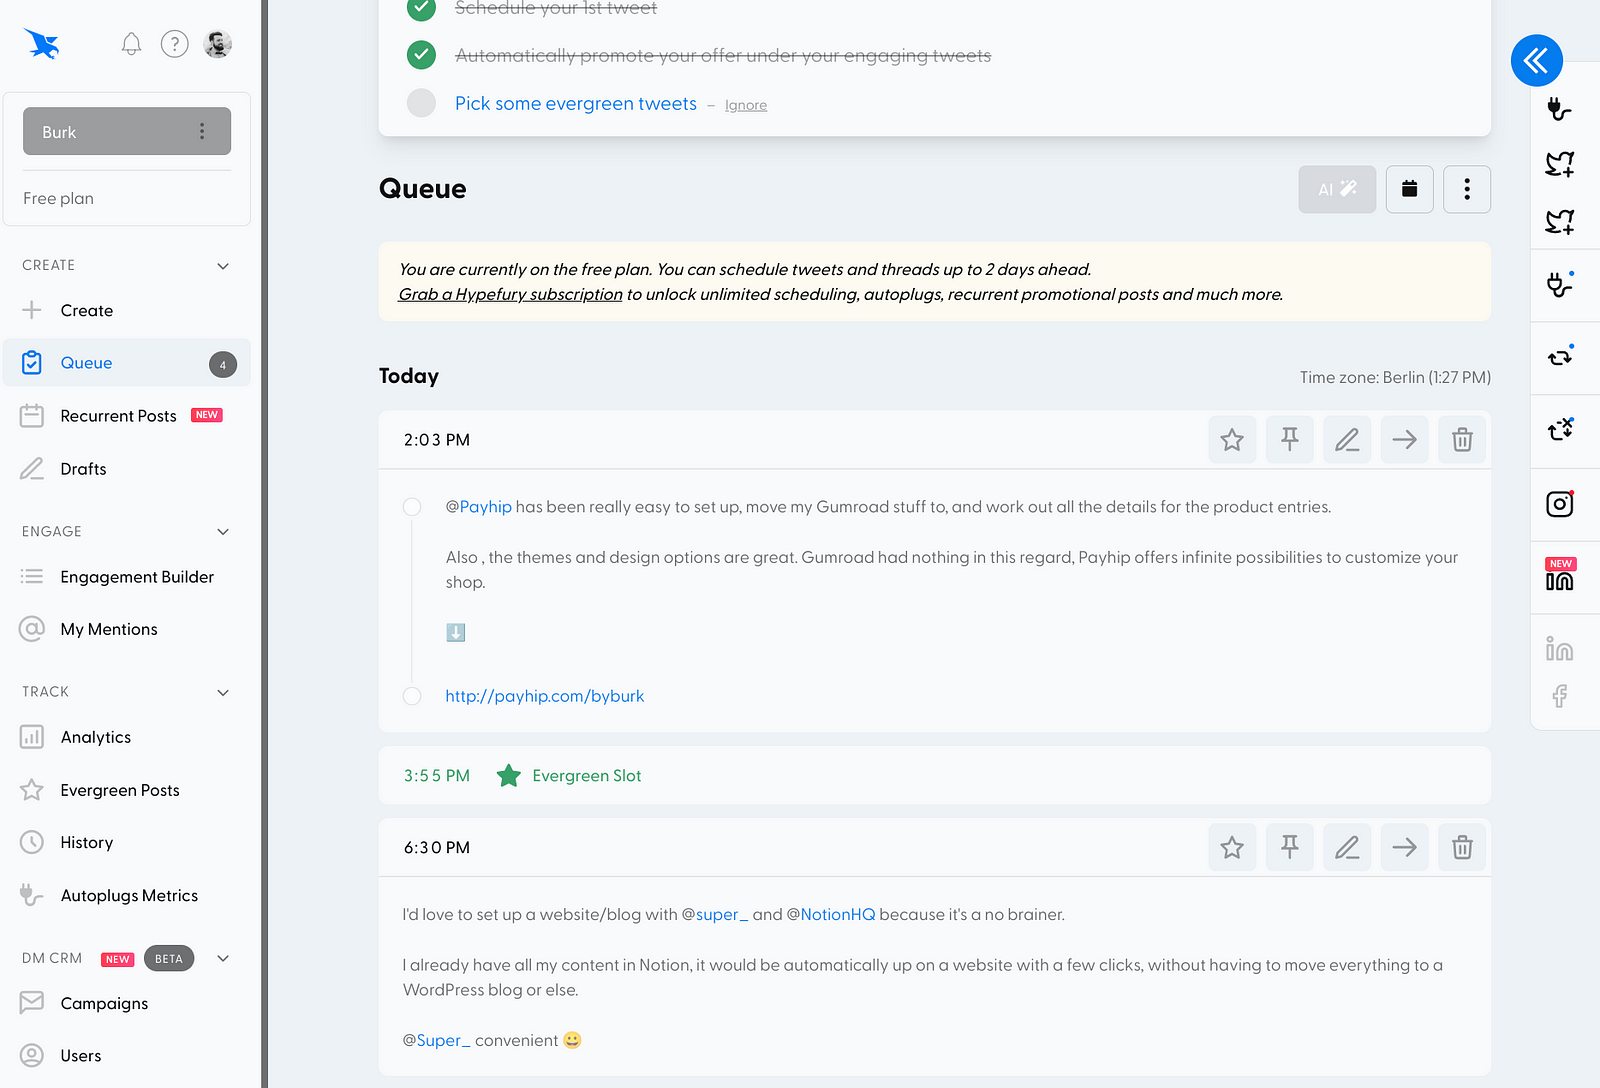Screen dimensions: 1600x1088
Task: Open the Burk account options menu
Action: click(202, 132)
